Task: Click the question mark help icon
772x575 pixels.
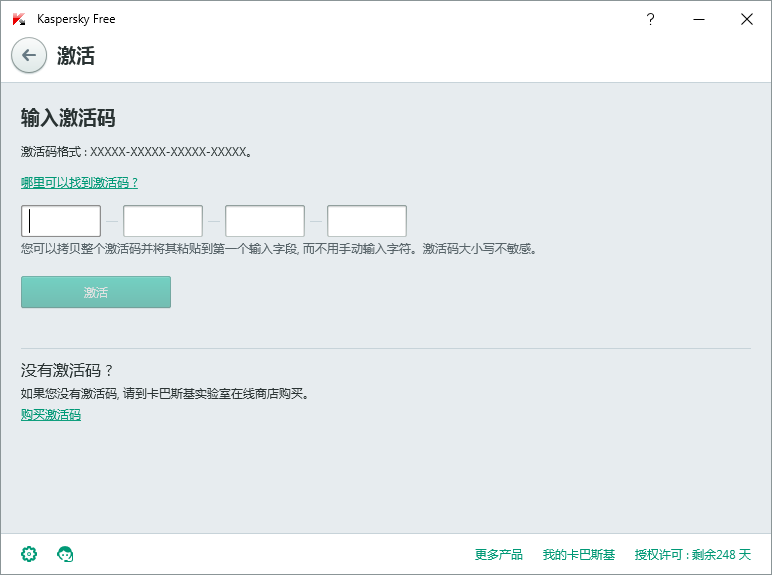Action: pos(650,19)
